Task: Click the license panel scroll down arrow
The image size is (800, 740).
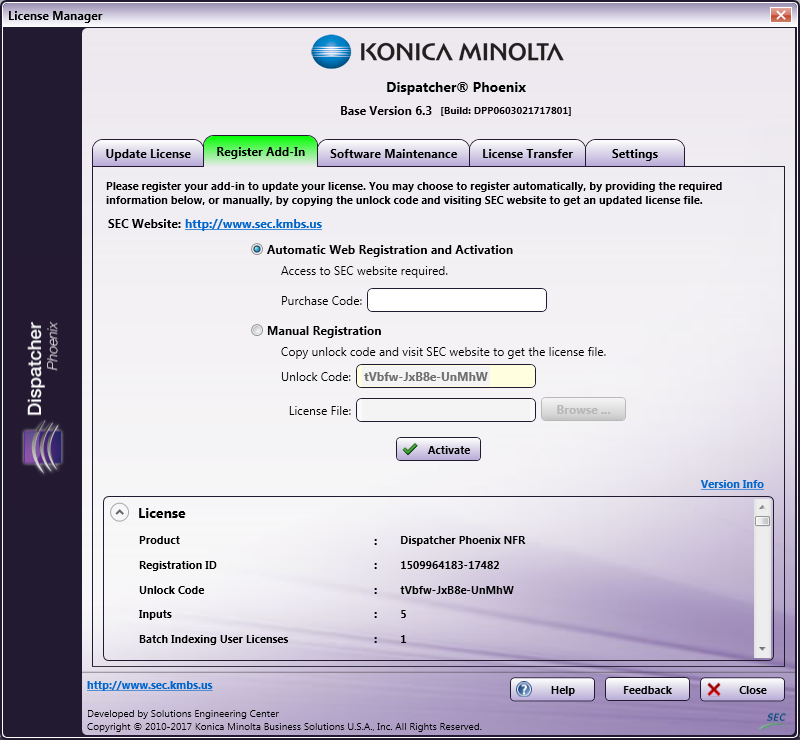Action: [x=762, y=649]
